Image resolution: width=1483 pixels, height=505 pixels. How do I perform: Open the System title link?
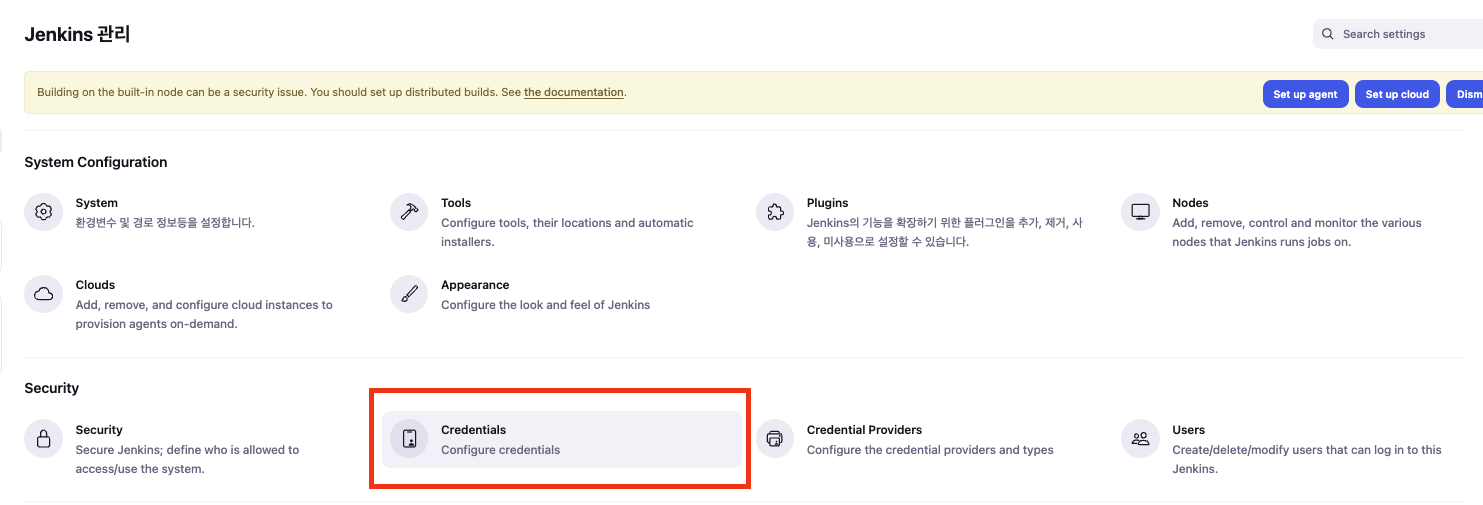[97, 203]
